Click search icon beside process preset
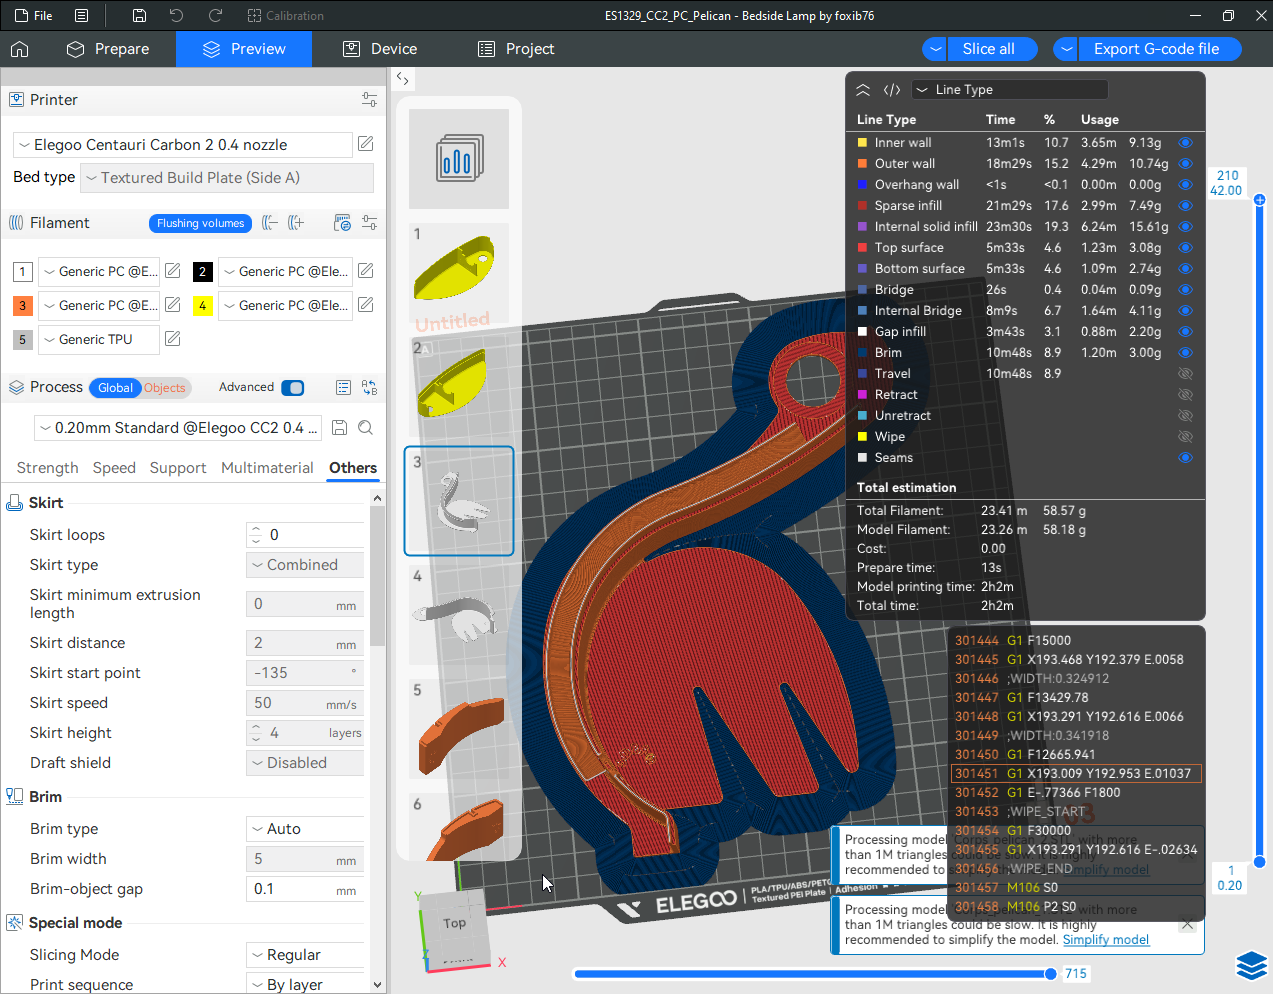This screenshot has height=994, width=1273. (x=366, y=428)
